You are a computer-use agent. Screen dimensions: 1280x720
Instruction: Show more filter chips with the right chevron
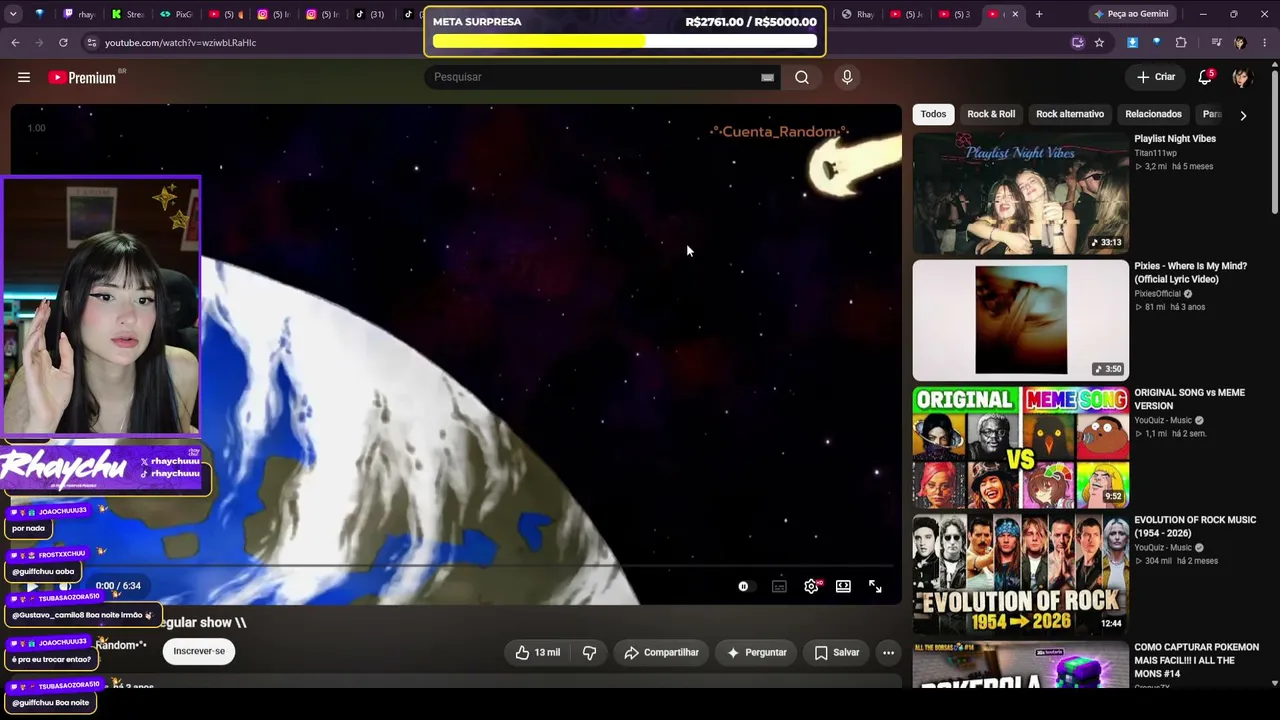(x=1243, y=115)
